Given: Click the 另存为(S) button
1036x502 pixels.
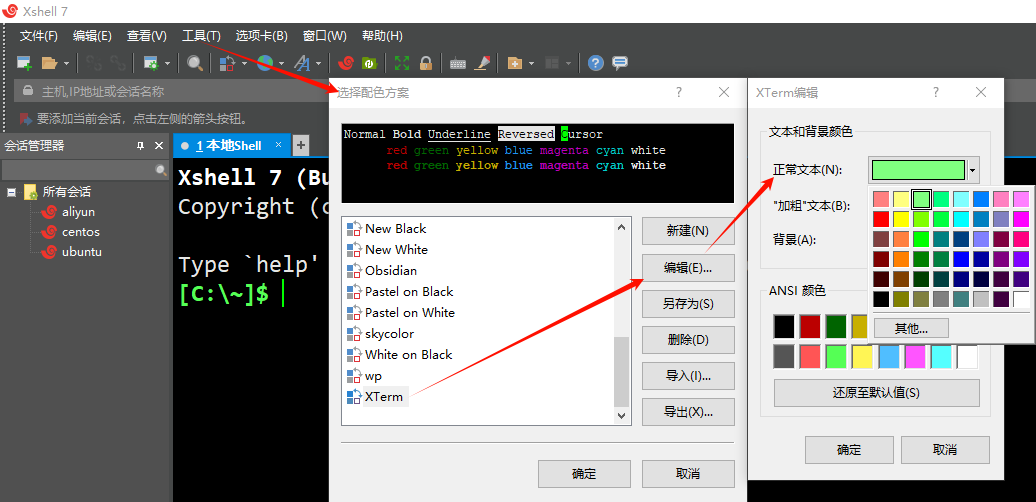Looking at the screenshot, I should coord(688,304).
